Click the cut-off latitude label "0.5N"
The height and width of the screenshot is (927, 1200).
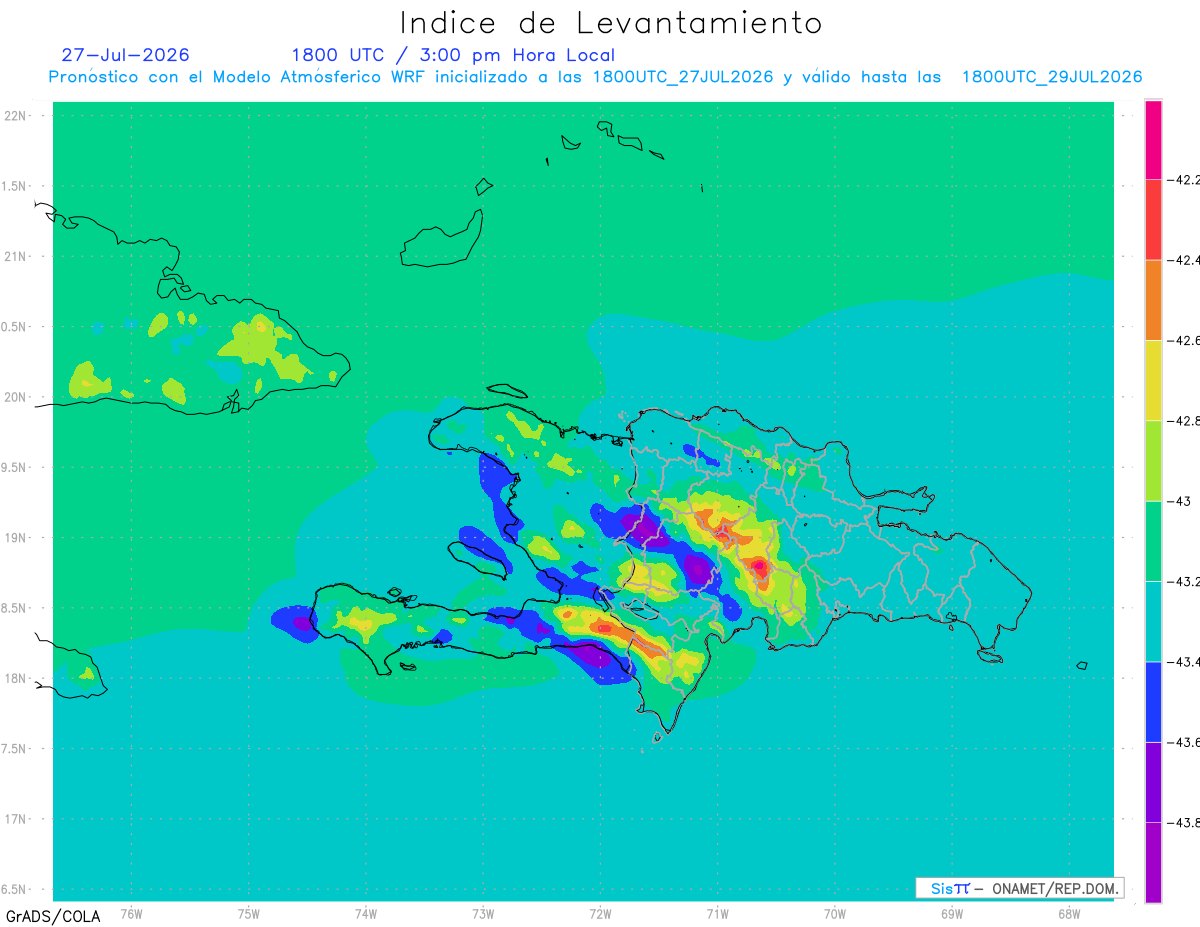point(15,327)
